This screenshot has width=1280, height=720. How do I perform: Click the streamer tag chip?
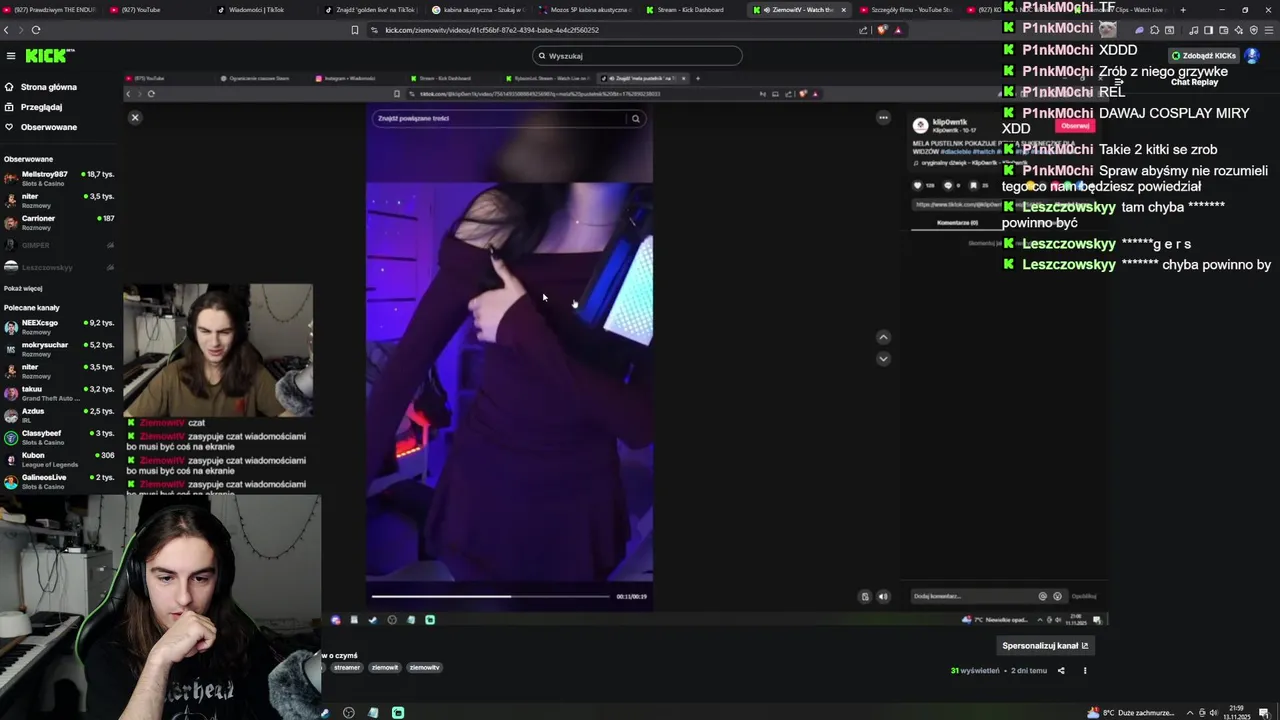347,668
